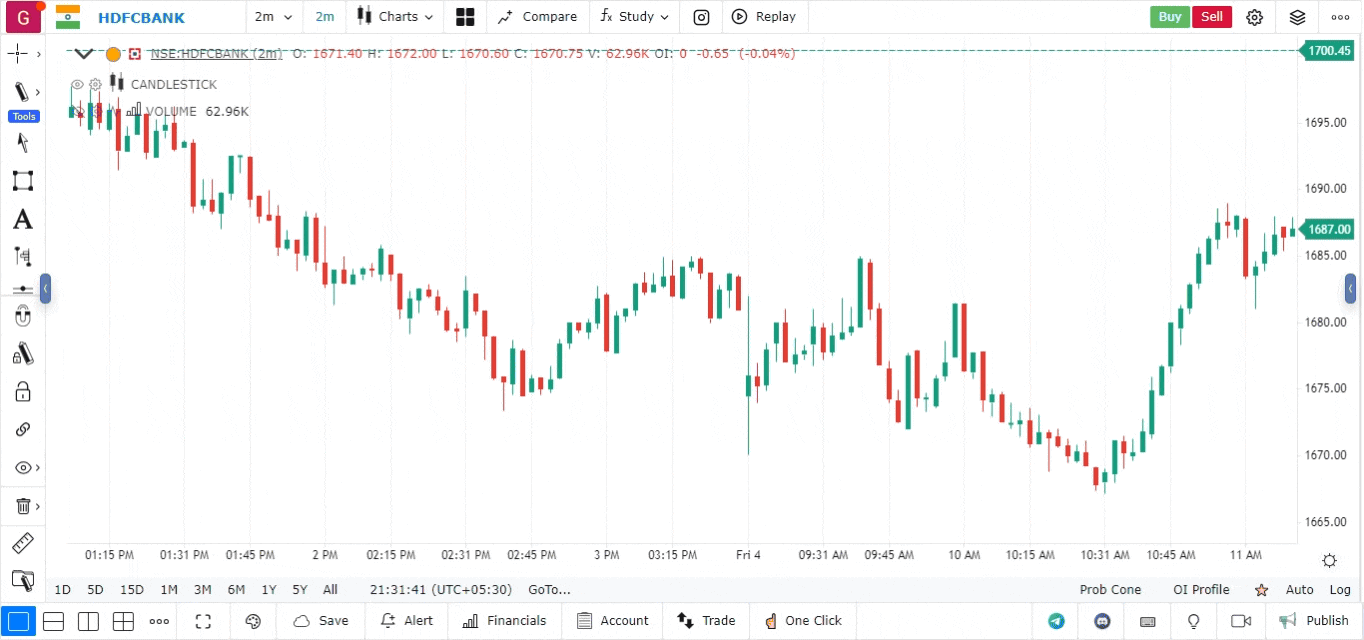Viewport: 1364px width, 640px height.
Task: Select the rectangle shape drawing tool
Action: click(22, 181)
